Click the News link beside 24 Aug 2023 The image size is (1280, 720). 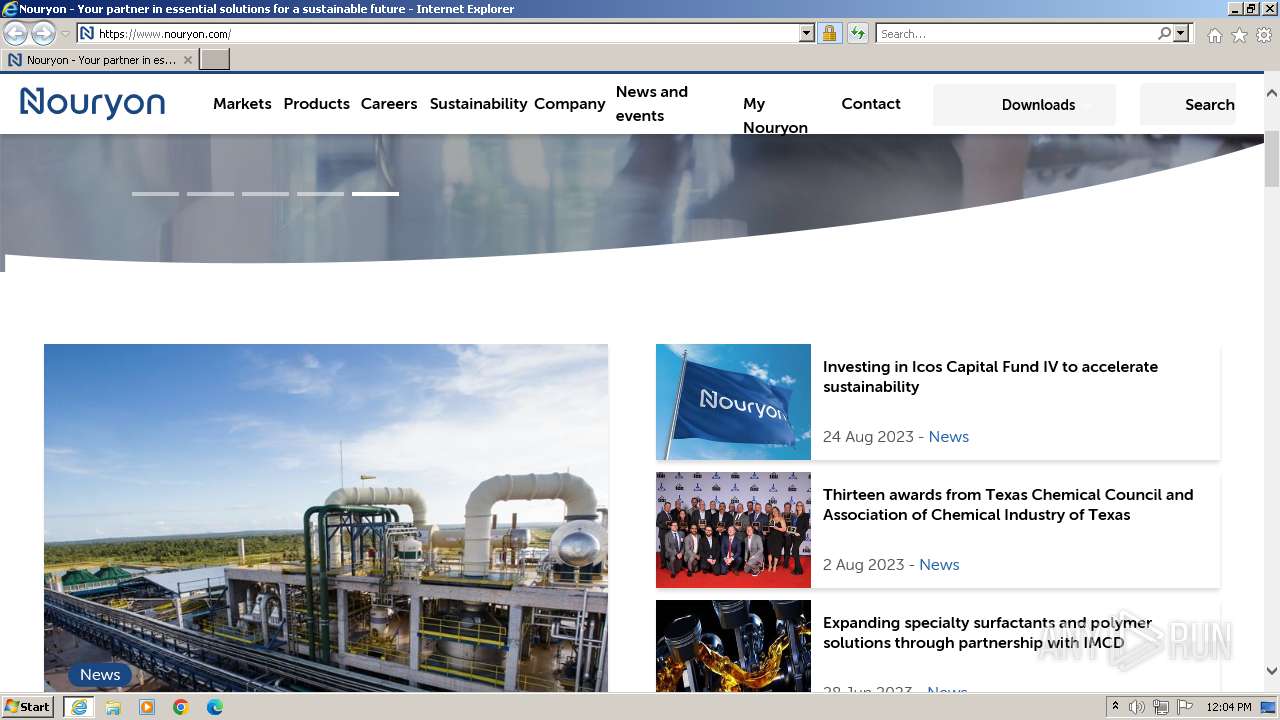948,437
